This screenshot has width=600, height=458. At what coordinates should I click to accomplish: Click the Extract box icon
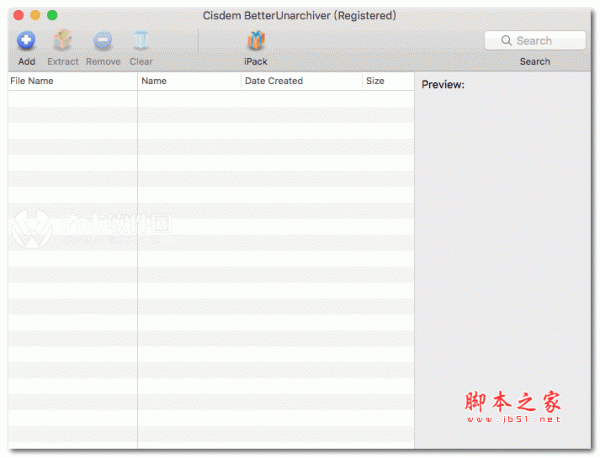click(x=62, y=40)
